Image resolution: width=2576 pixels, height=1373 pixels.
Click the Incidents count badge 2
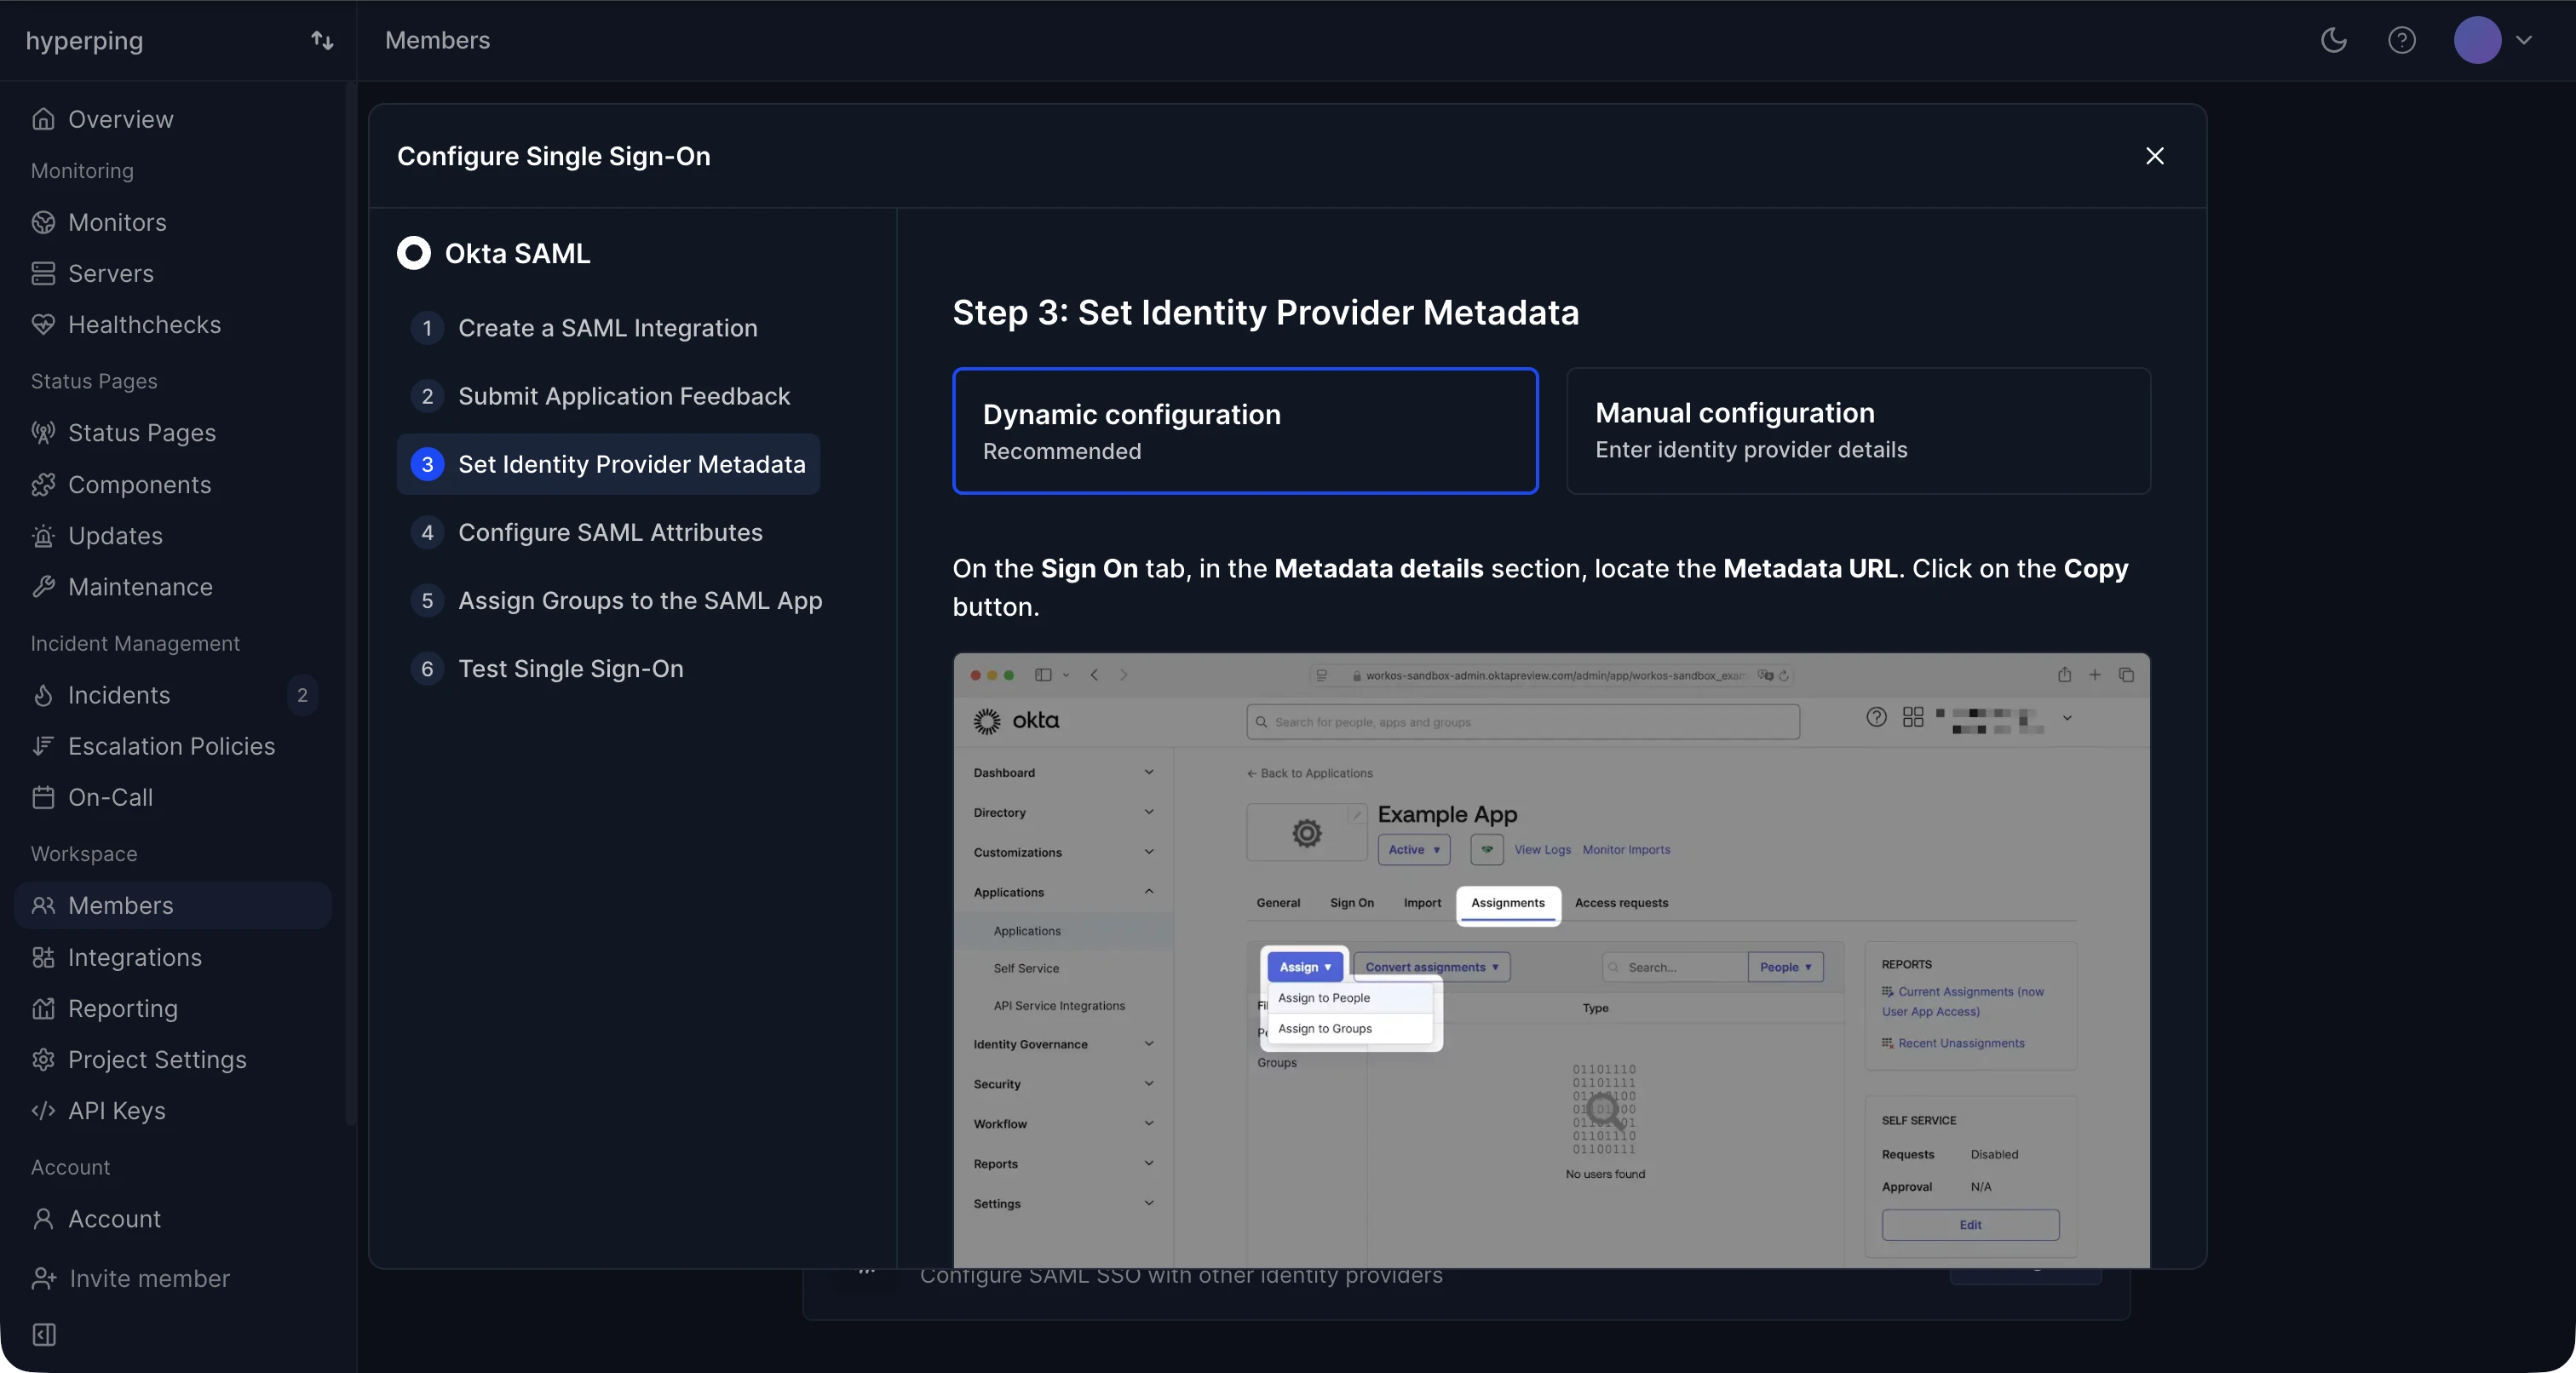coord(302,694)
